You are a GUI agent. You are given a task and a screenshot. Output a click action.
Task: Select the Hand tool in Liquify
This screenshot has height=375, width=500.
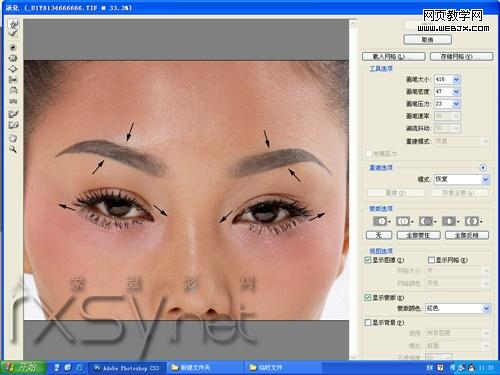point(13,138)
